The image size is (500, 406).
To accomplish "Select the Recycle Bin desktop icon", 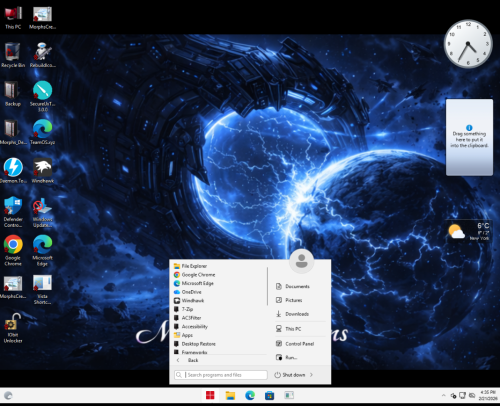I will click(x=13, y=55).
